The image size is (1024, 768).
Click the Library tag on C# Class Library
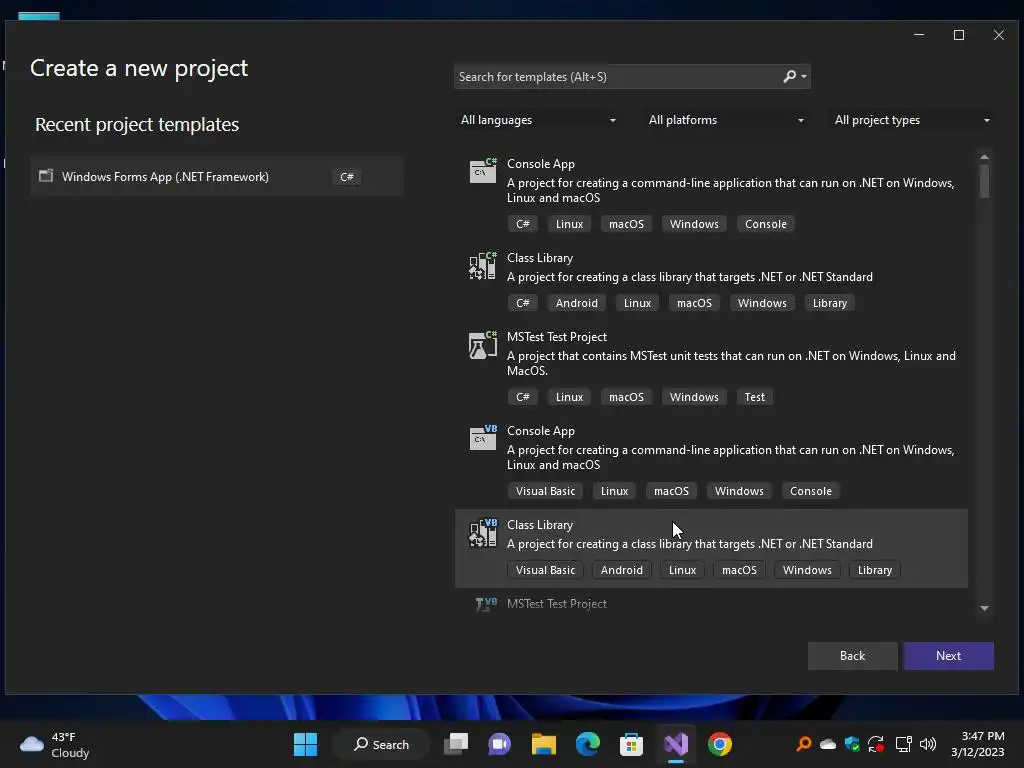pyautogui.click(x=830, y=303)
